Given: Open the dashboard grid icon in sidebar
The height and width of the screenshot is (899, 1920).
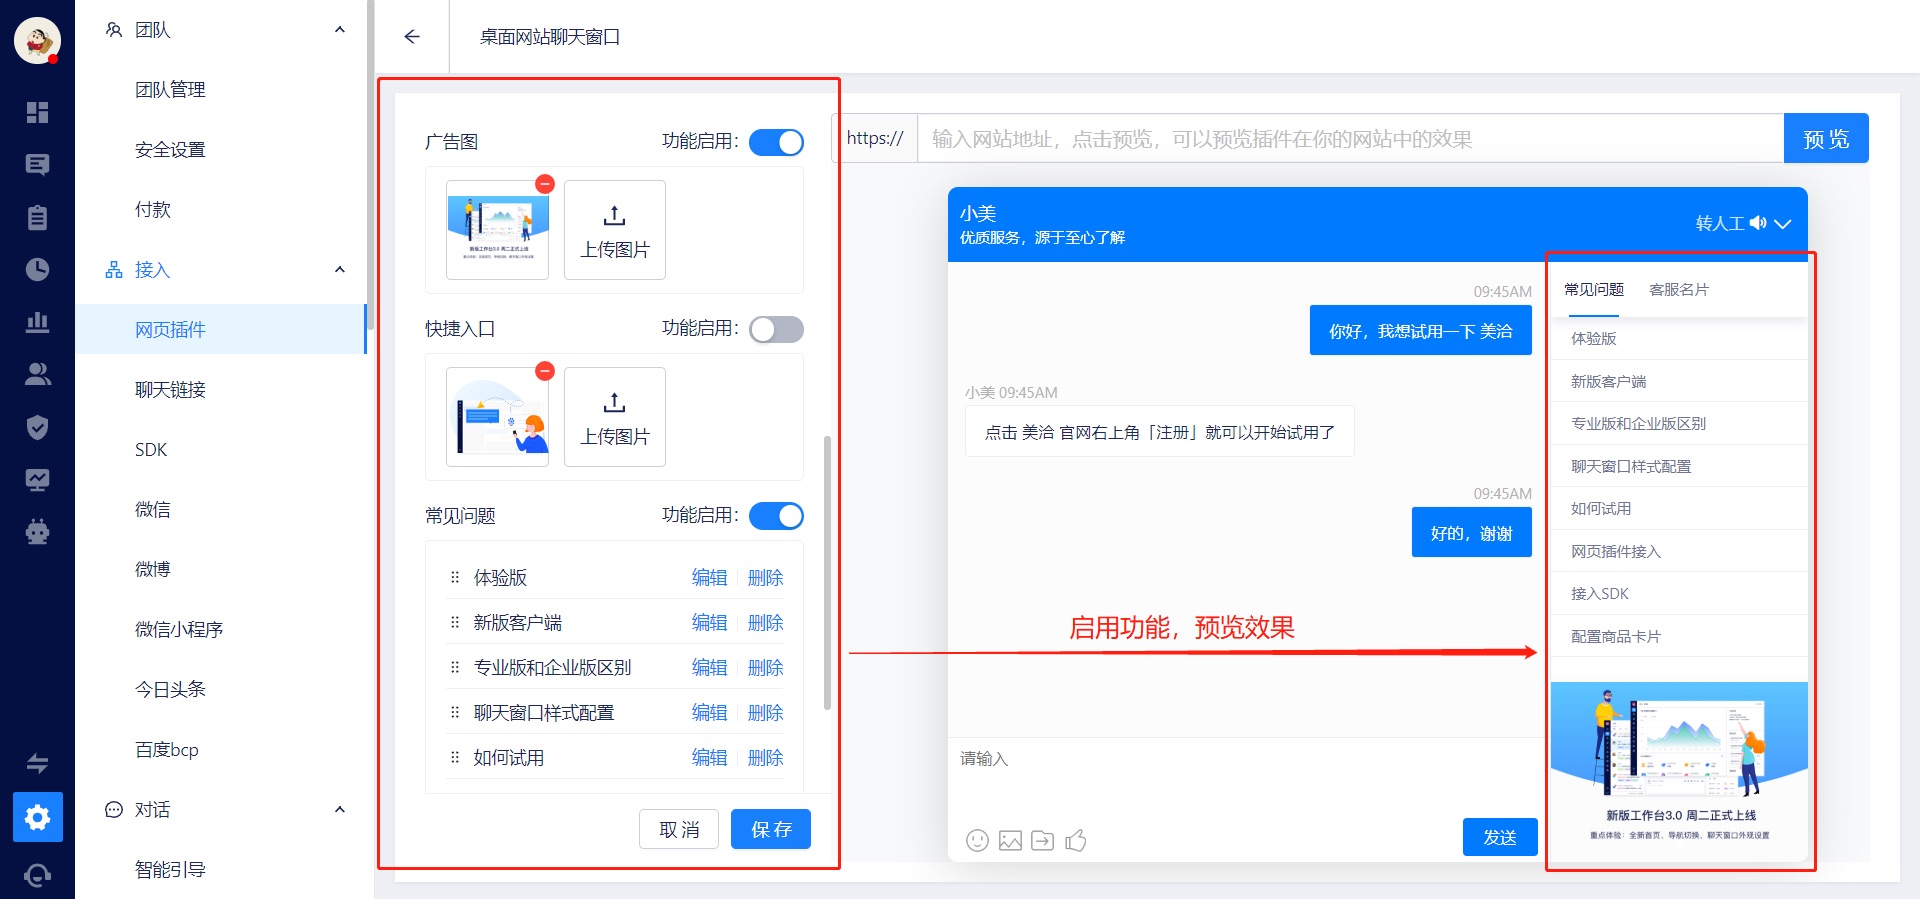Looking at the screenshot, I should tap(37, 112).
